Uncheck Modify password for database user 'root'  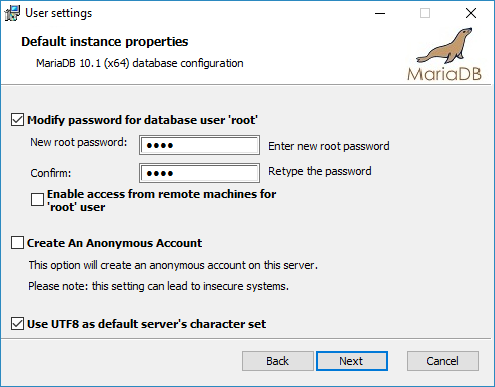click(x=17, y=120)
